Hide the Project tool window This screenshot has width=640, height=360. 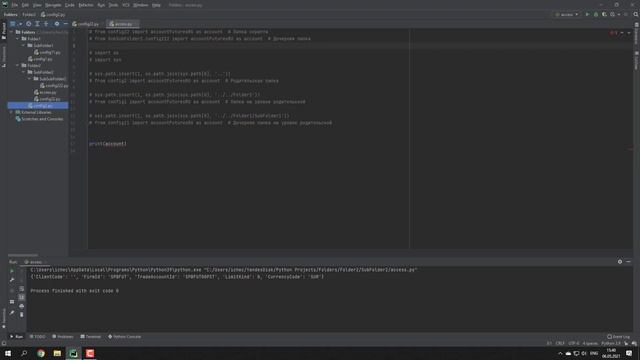point(65,24)
